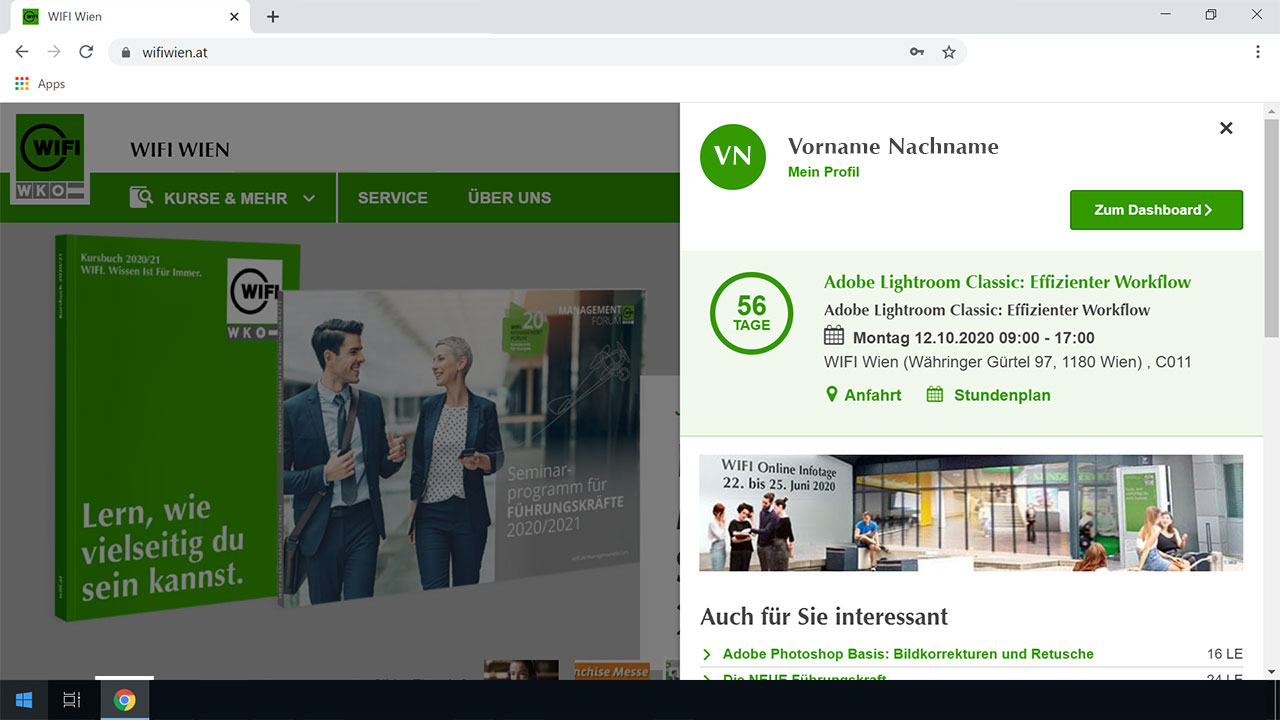Open the course search icon beside KURSE & MEHR
1280x720 pixels.
tap(141, 197)
